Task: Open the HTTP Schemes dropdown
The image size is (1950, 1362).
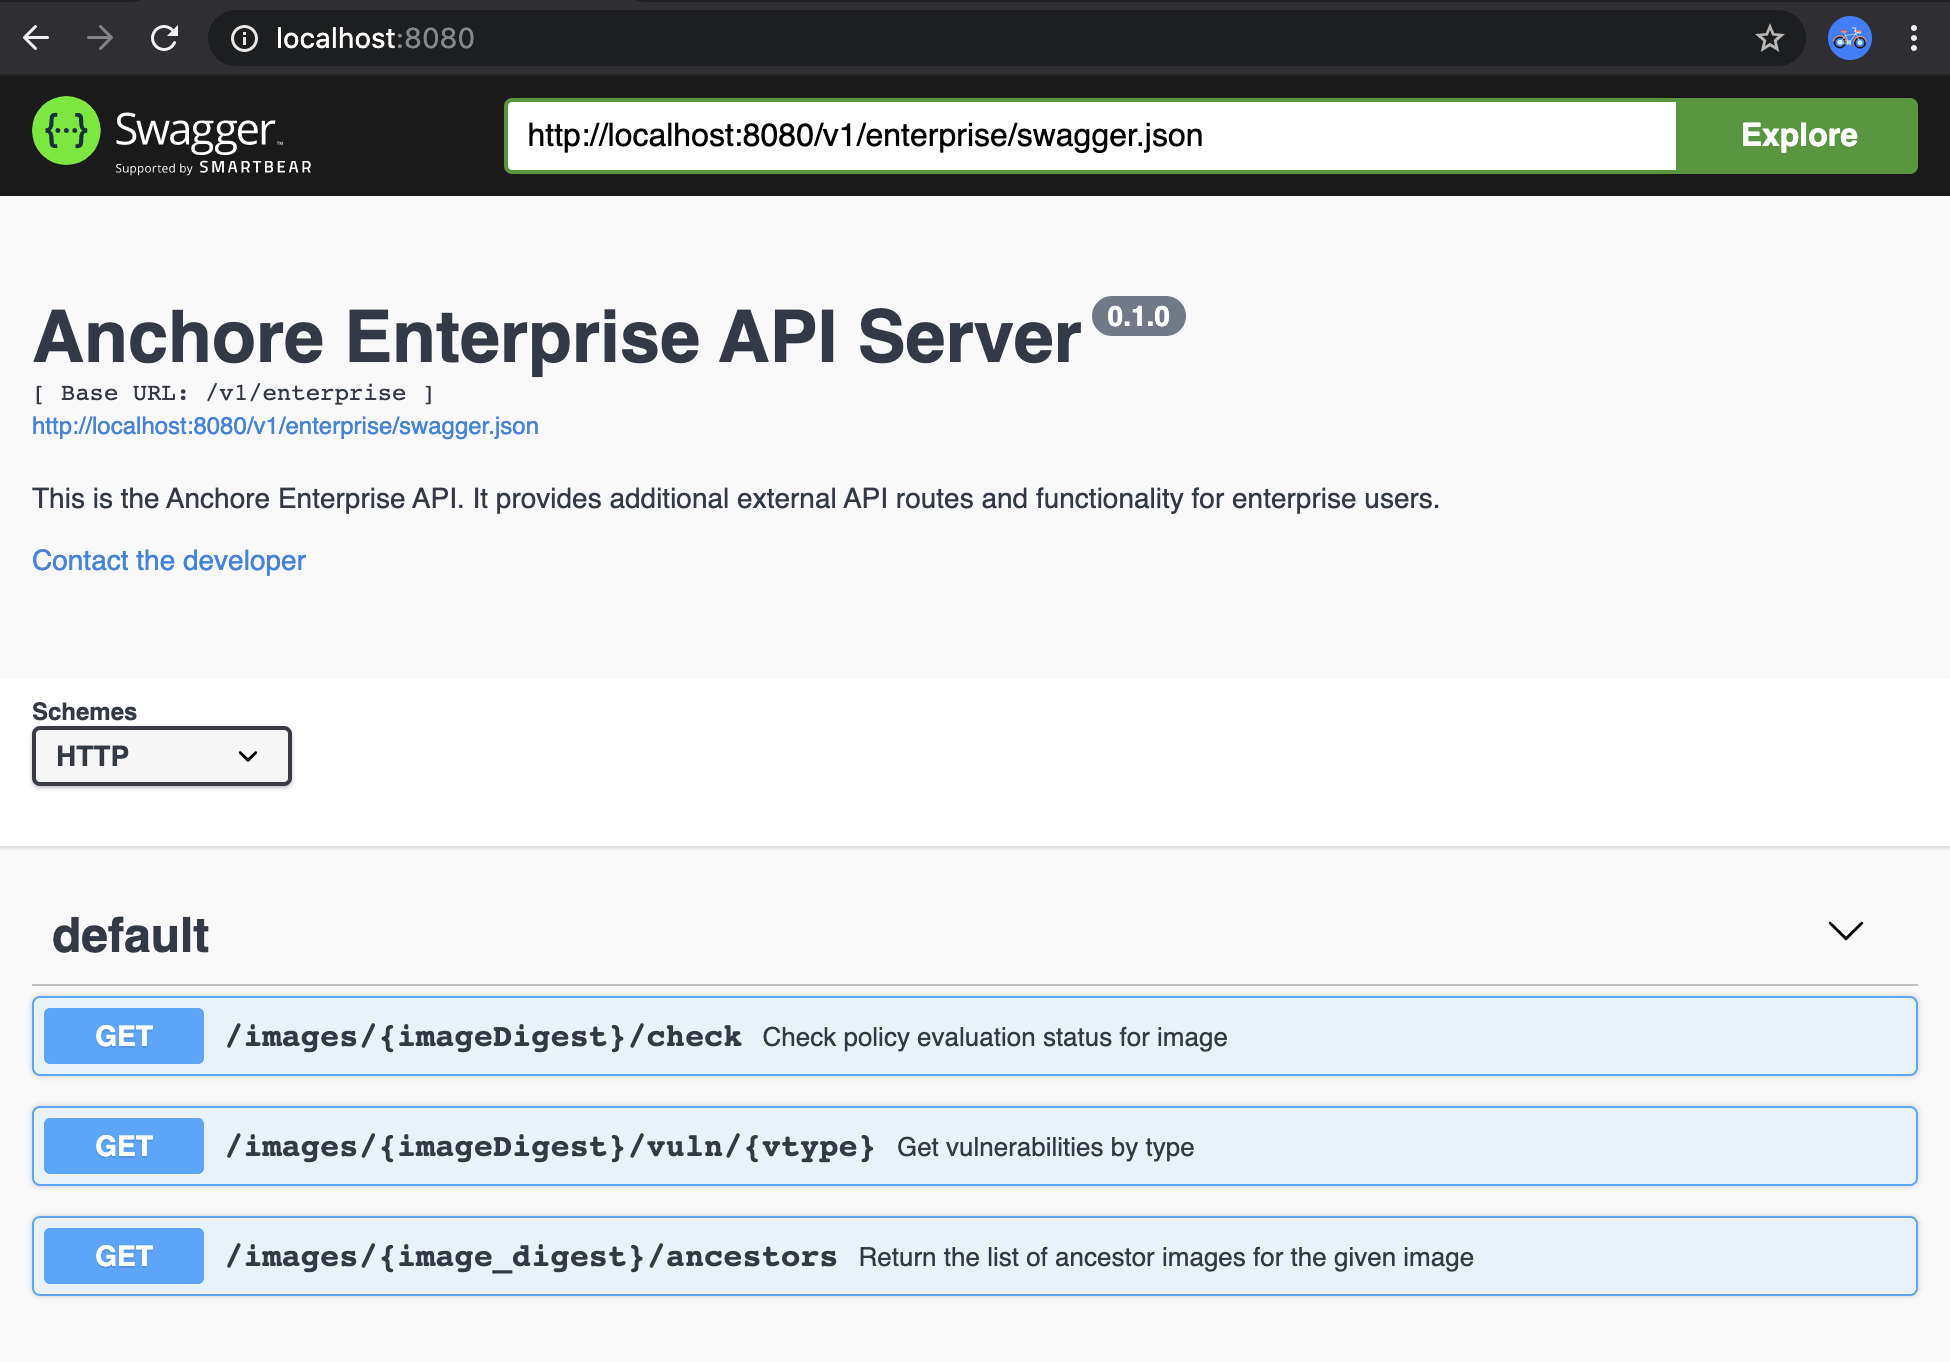Action: point(161,756)
